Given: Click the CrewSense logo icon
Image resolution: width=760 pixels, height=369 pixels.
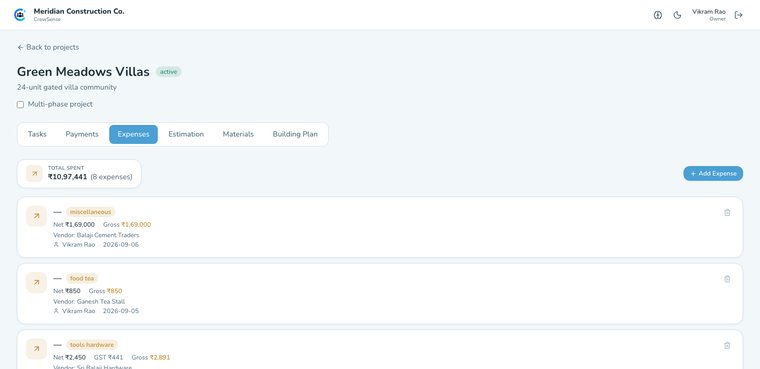Looking at the screenshot, I should coord(19,15).
